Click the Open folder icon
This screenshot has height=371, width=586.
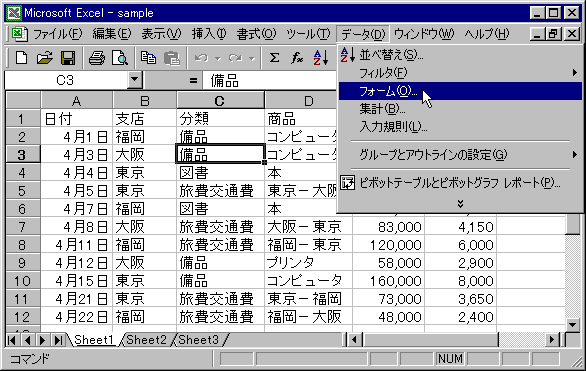pyautogui.click(x=45, y=58)
